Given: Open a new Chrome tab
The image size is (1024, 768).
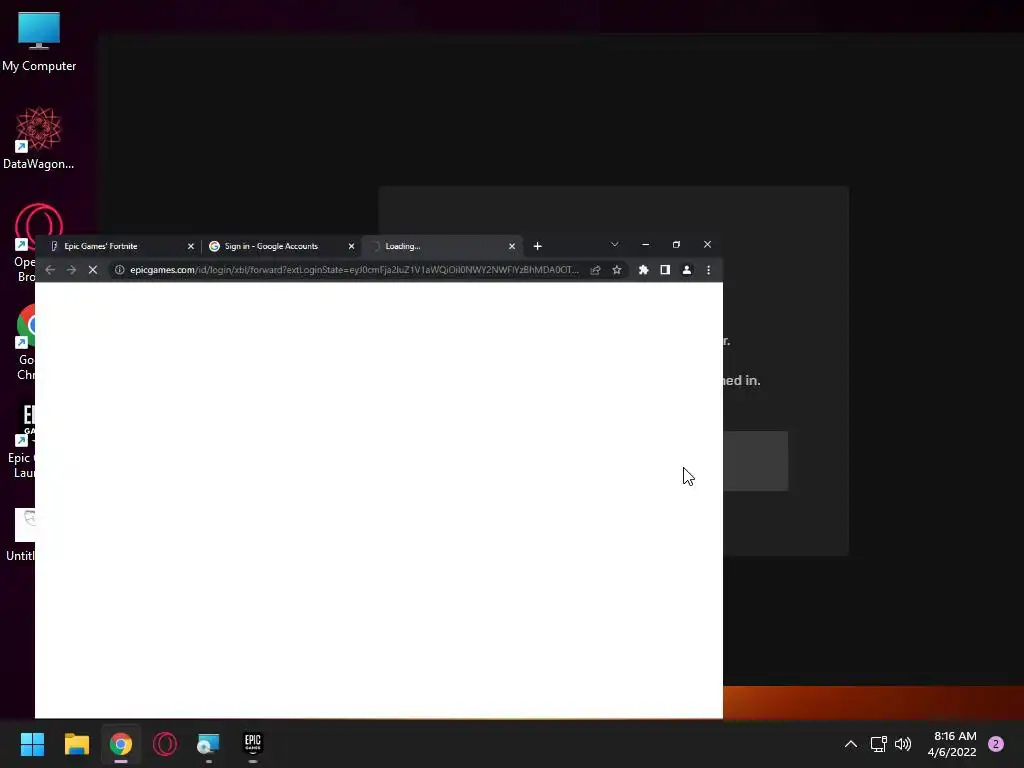Looking at the screenshot, I should (537, 246).
